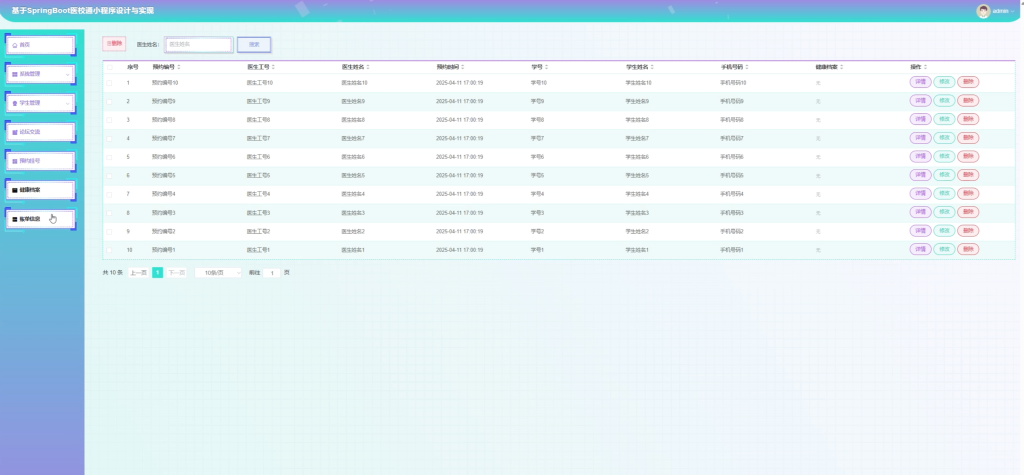The height and width of the screenshot is (475, 1024).
Task: Sort by 预约时间 using its sort arrows
Action: [x=462, y=67]
